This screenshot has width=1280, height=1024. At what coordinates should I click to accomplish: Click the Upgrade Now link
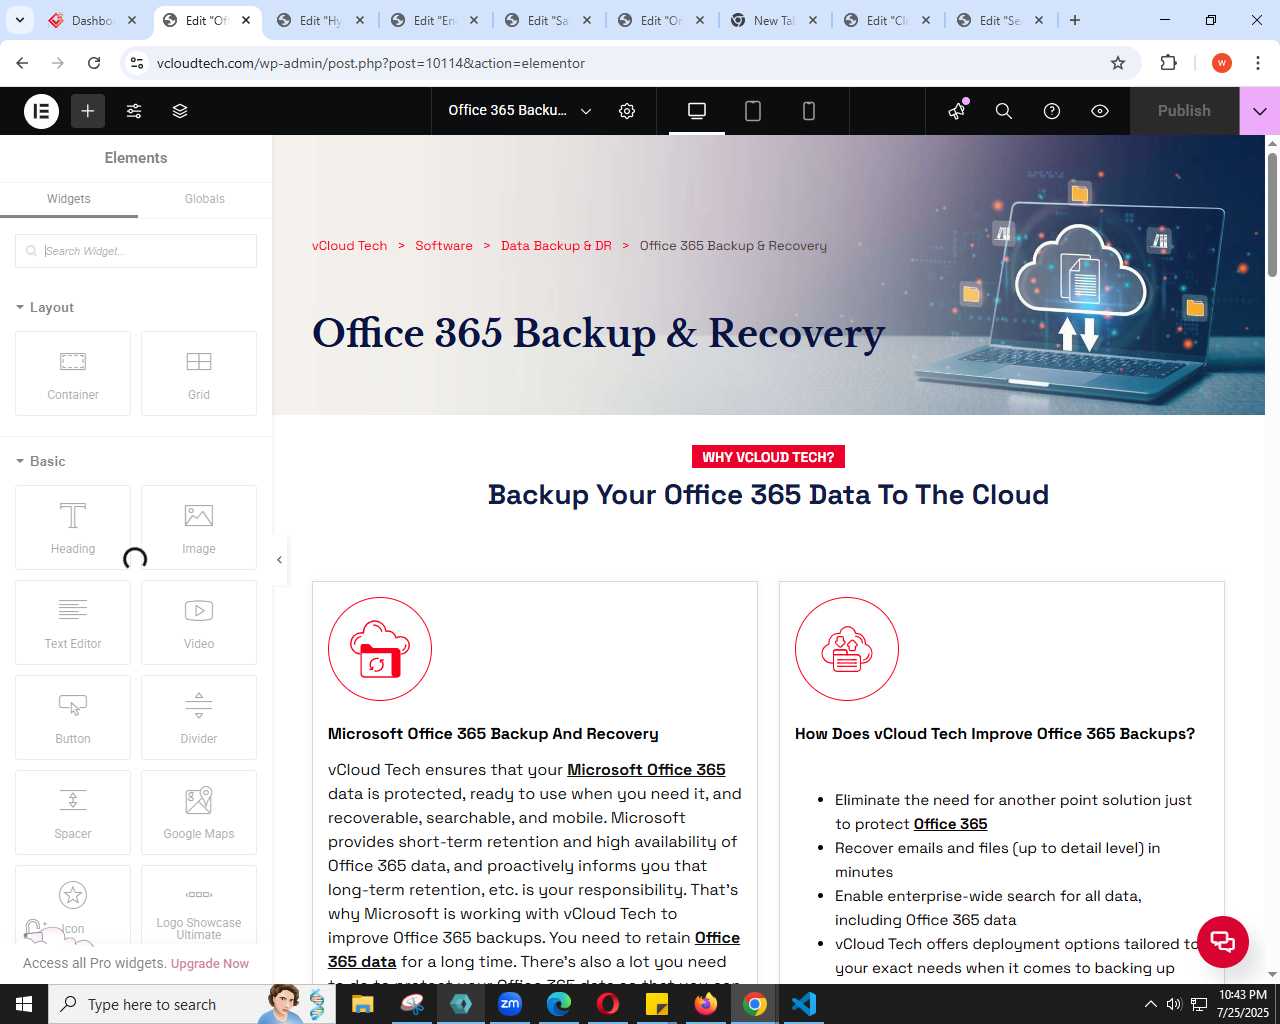pyautogui.click(x=209, y=964)
